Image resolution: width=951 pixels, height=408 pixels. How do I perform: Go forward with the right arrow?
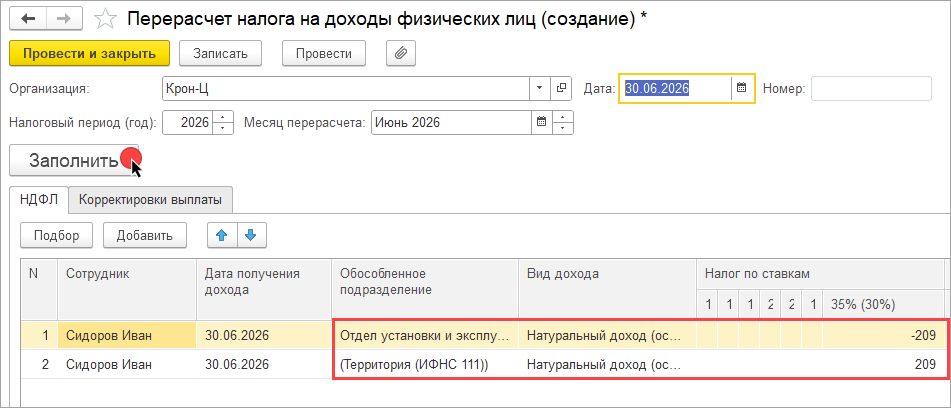coord(64,19)
